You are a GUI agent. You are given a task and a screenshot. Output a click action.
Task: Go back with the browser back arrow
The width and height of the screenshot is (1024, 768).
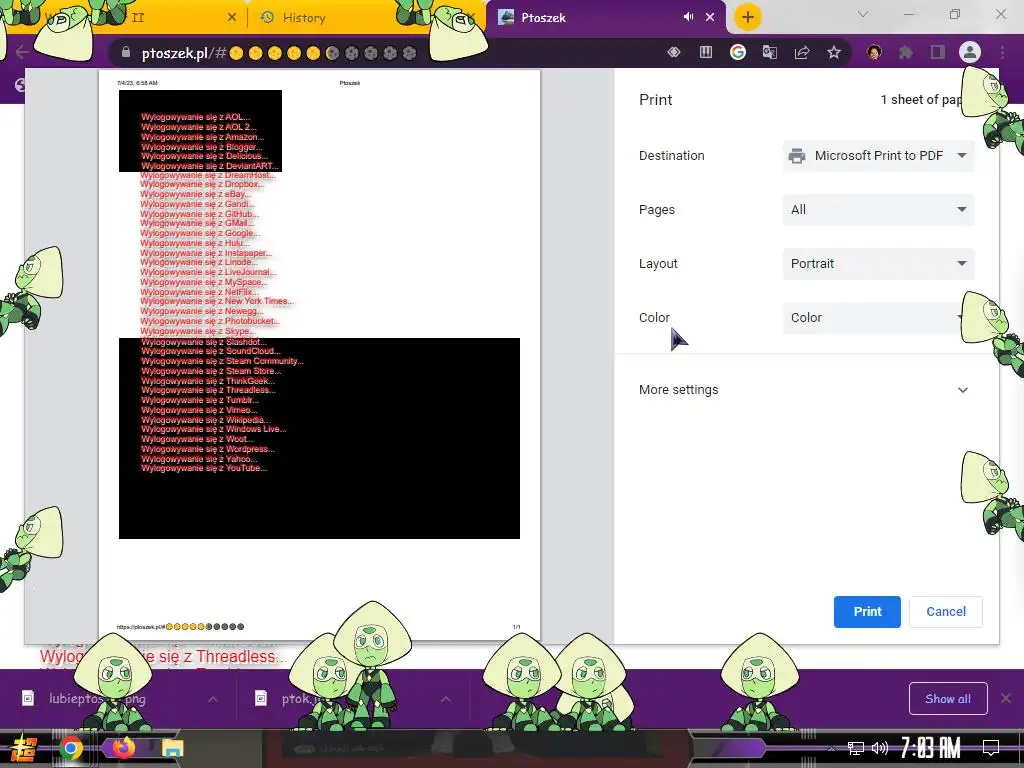[21, 52]
